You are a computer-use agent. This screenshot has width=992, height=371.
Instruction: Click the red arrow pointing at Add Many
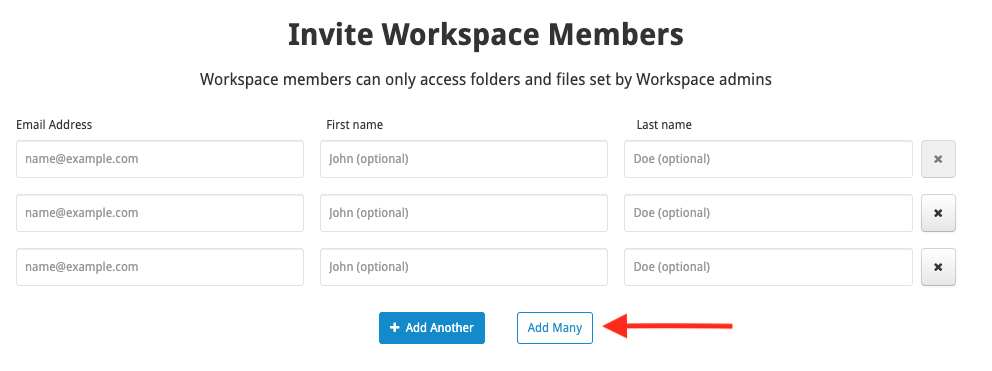[667, 327]
